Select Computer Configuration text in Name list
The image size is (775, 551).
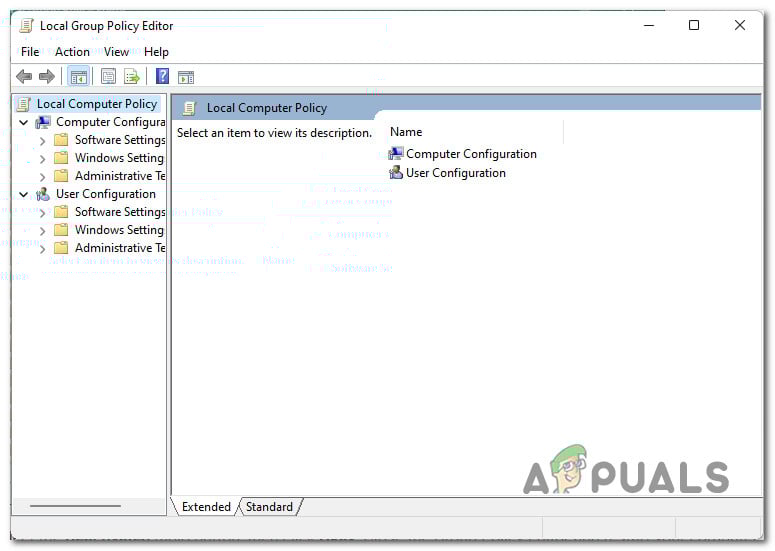(x=471, y=154)
